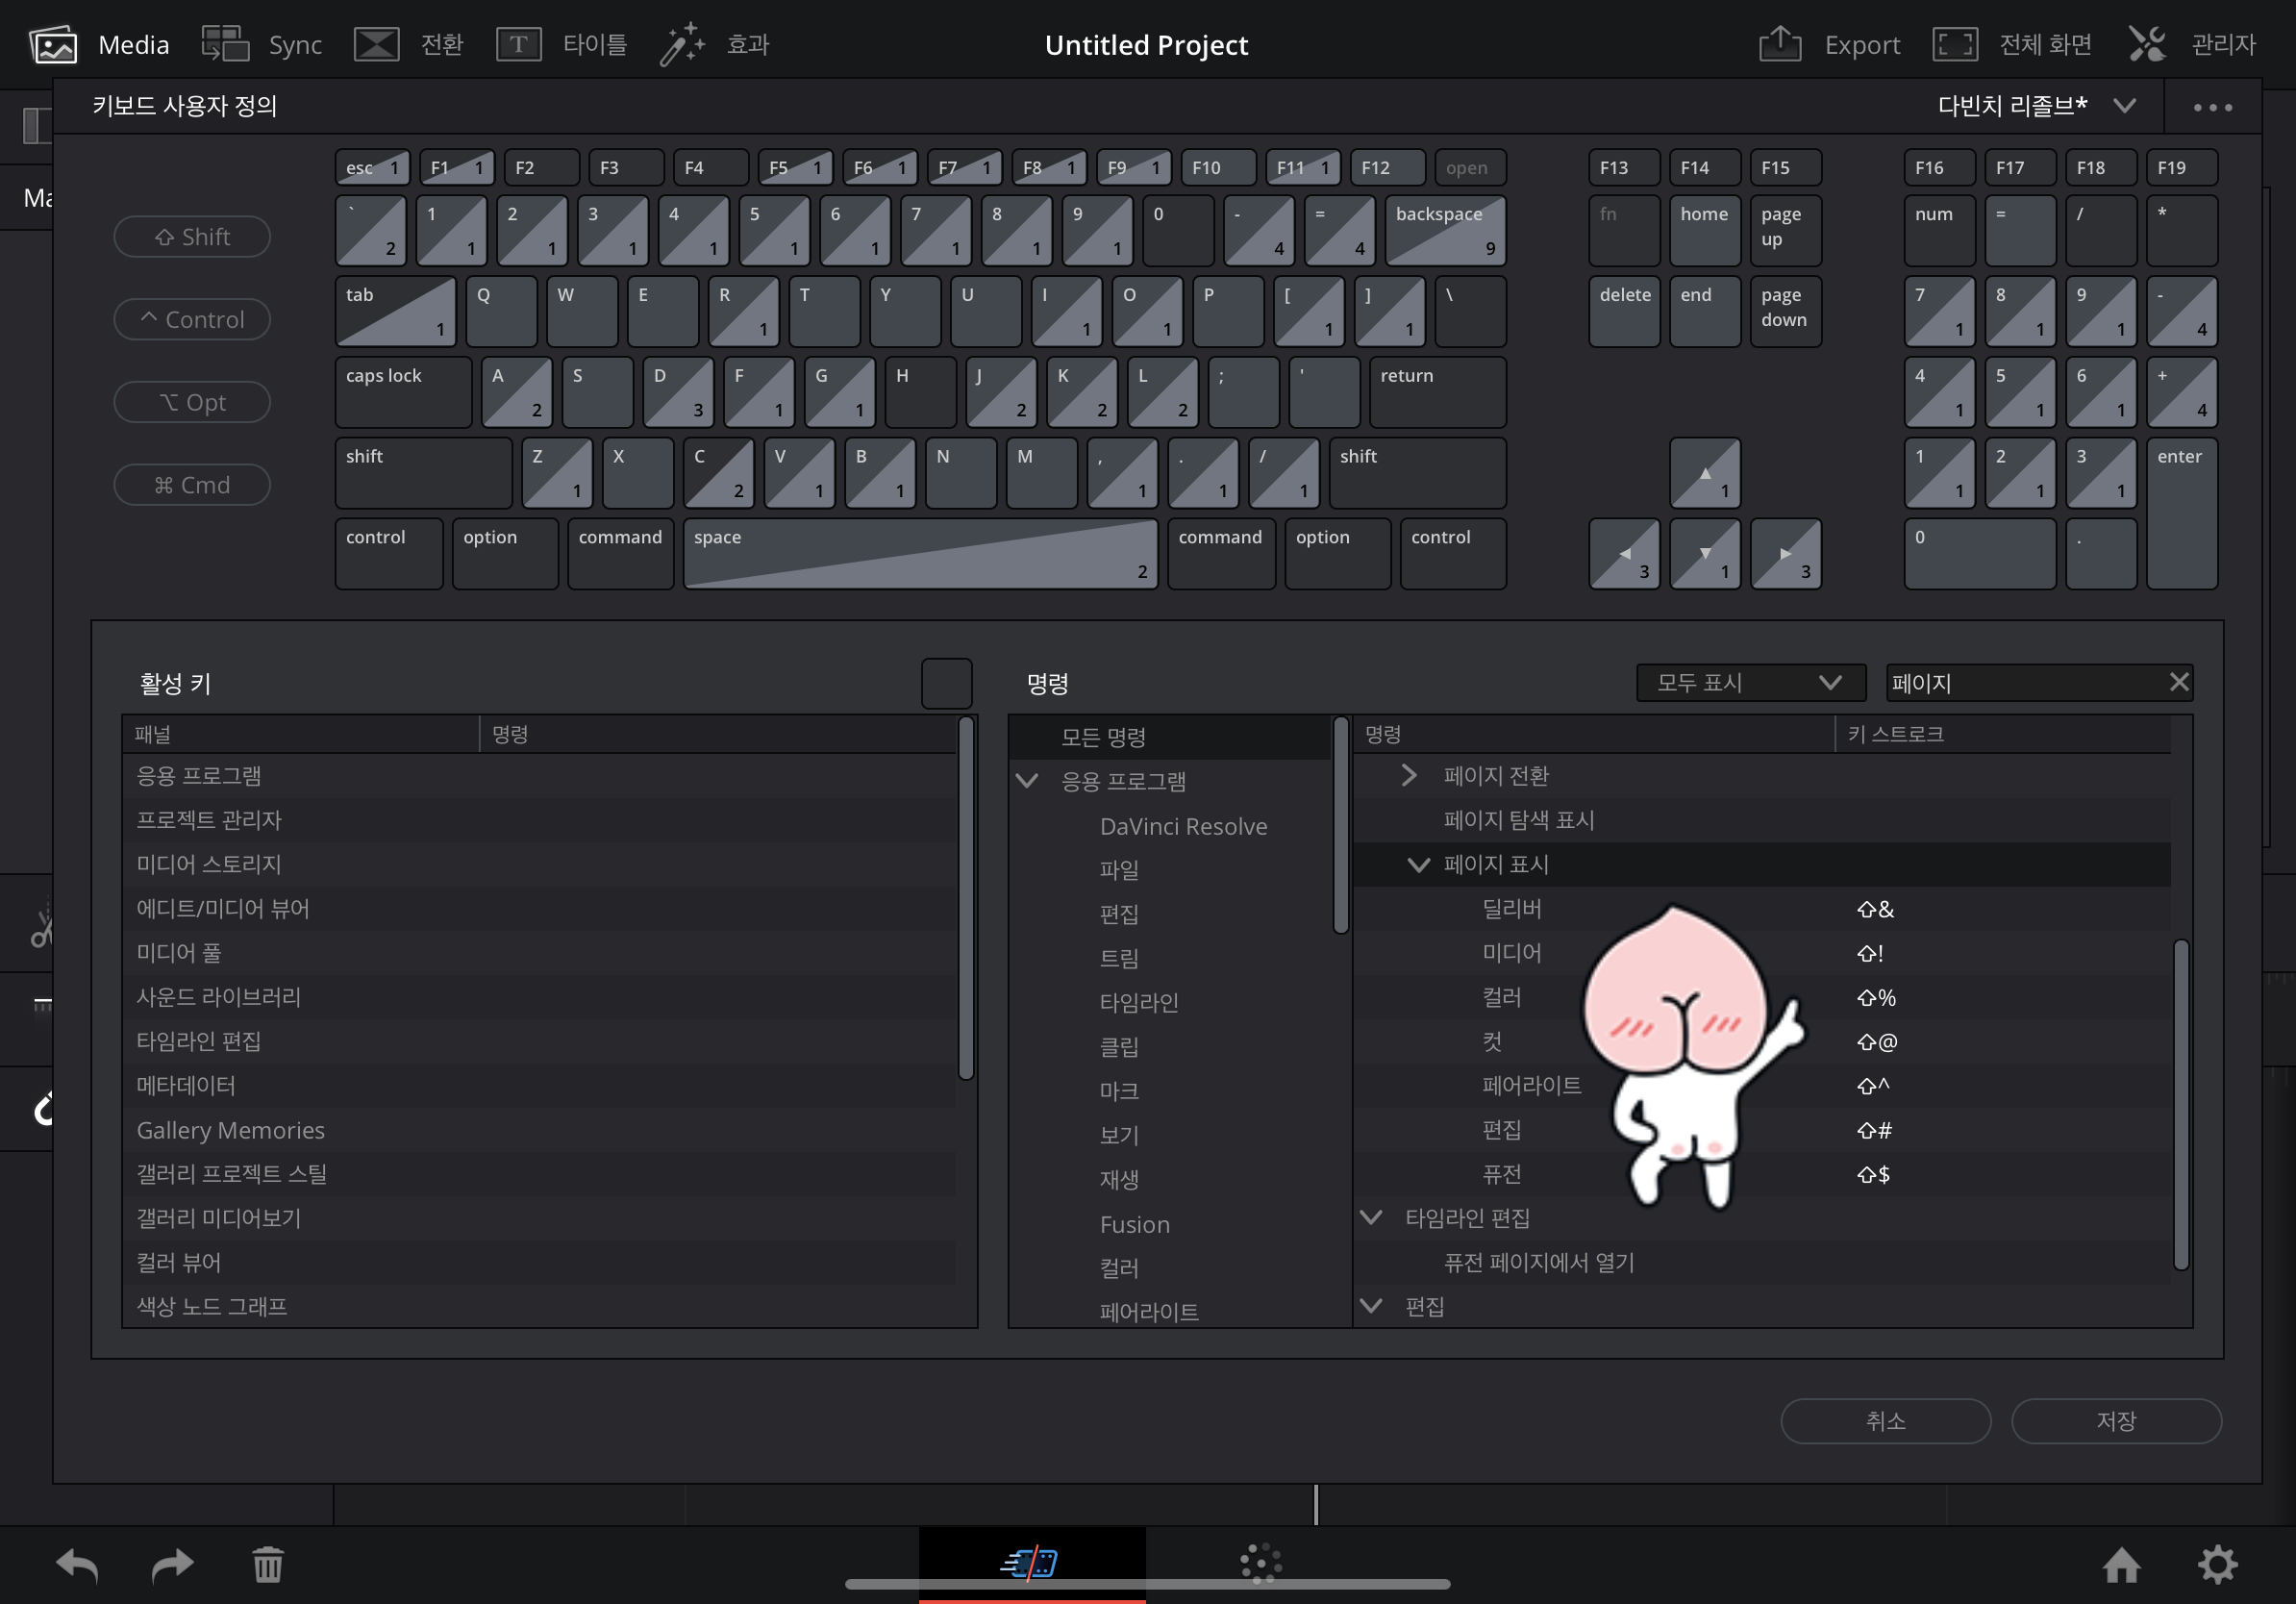This screenshot has width=2296, height=1604.
Task: Select Fusion in the command category list
Action: tap(1134, 1224)
